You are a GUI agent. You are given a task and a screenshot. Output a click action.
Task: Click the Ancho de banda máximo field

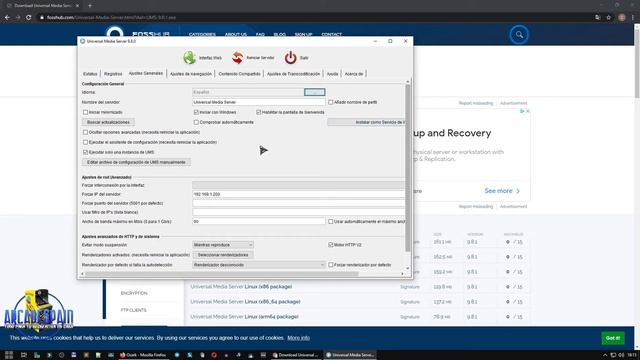tap(259, 222)
